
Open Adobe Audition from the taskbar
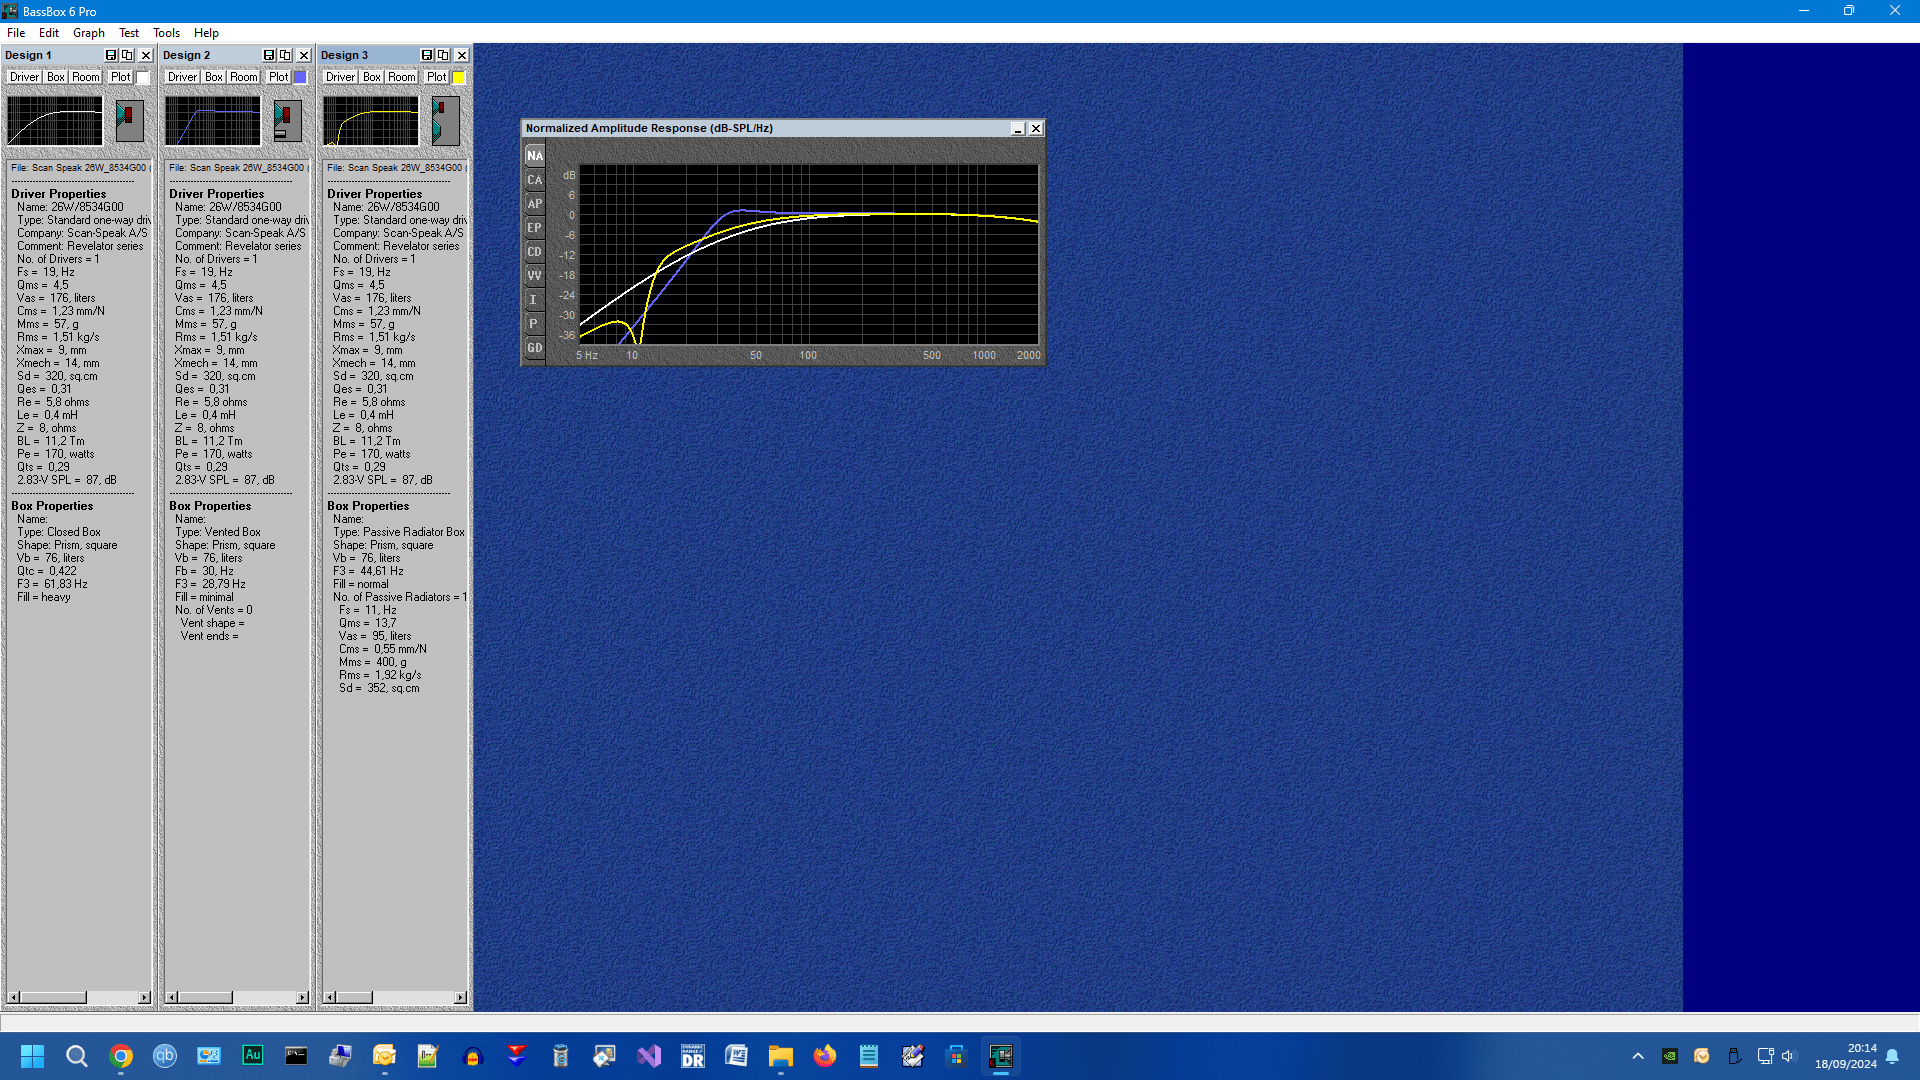click(x=253, y=1056)
